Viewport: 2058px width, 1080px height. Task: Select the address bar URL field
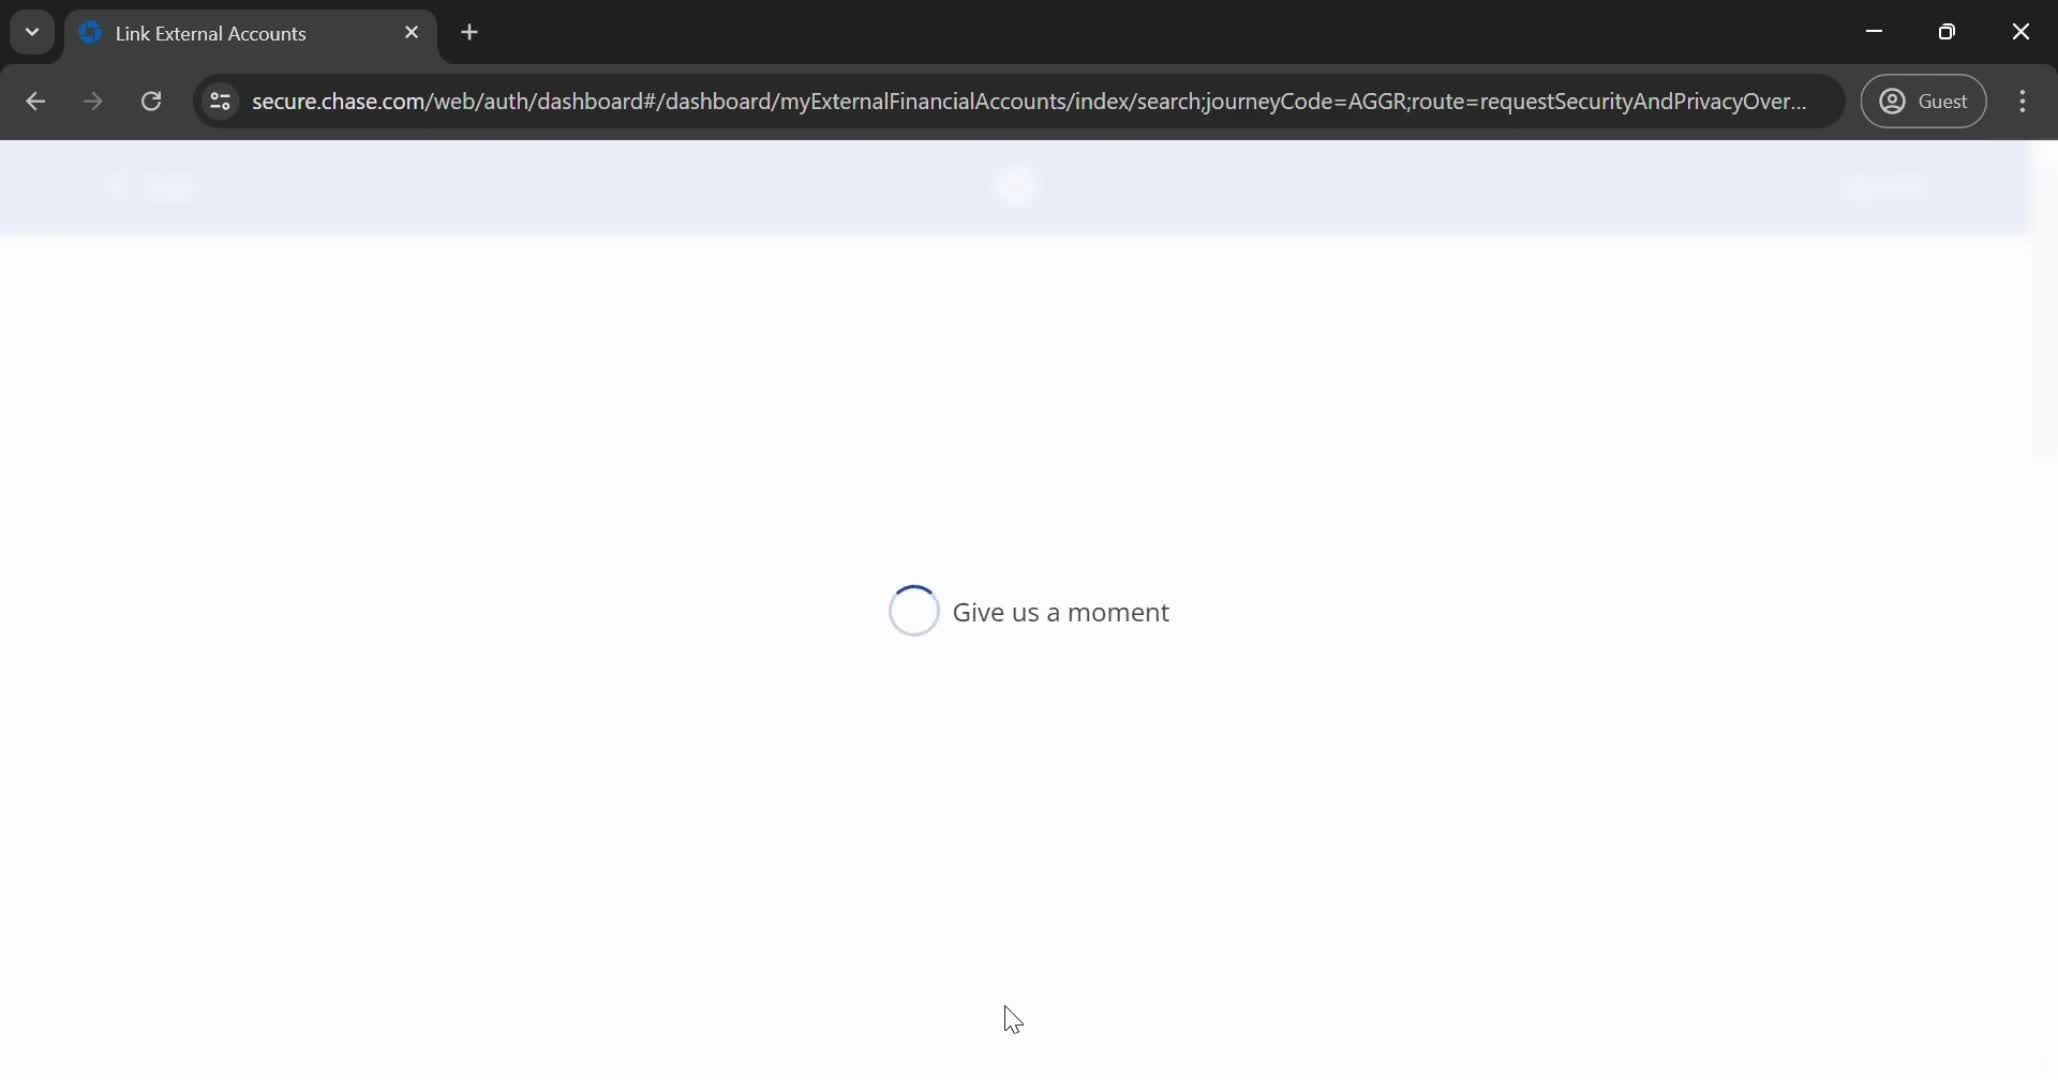click(x=1028, y=101)
